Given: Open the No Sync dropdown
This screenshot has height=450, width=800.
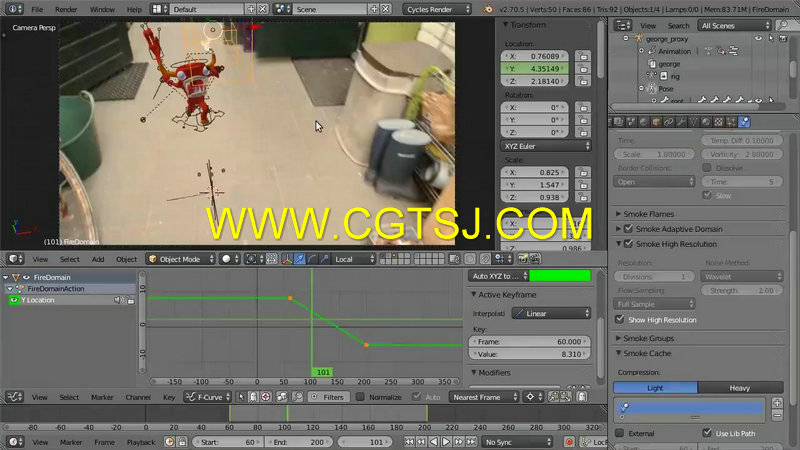Looking at the screenshot, I should pos(518,442).
